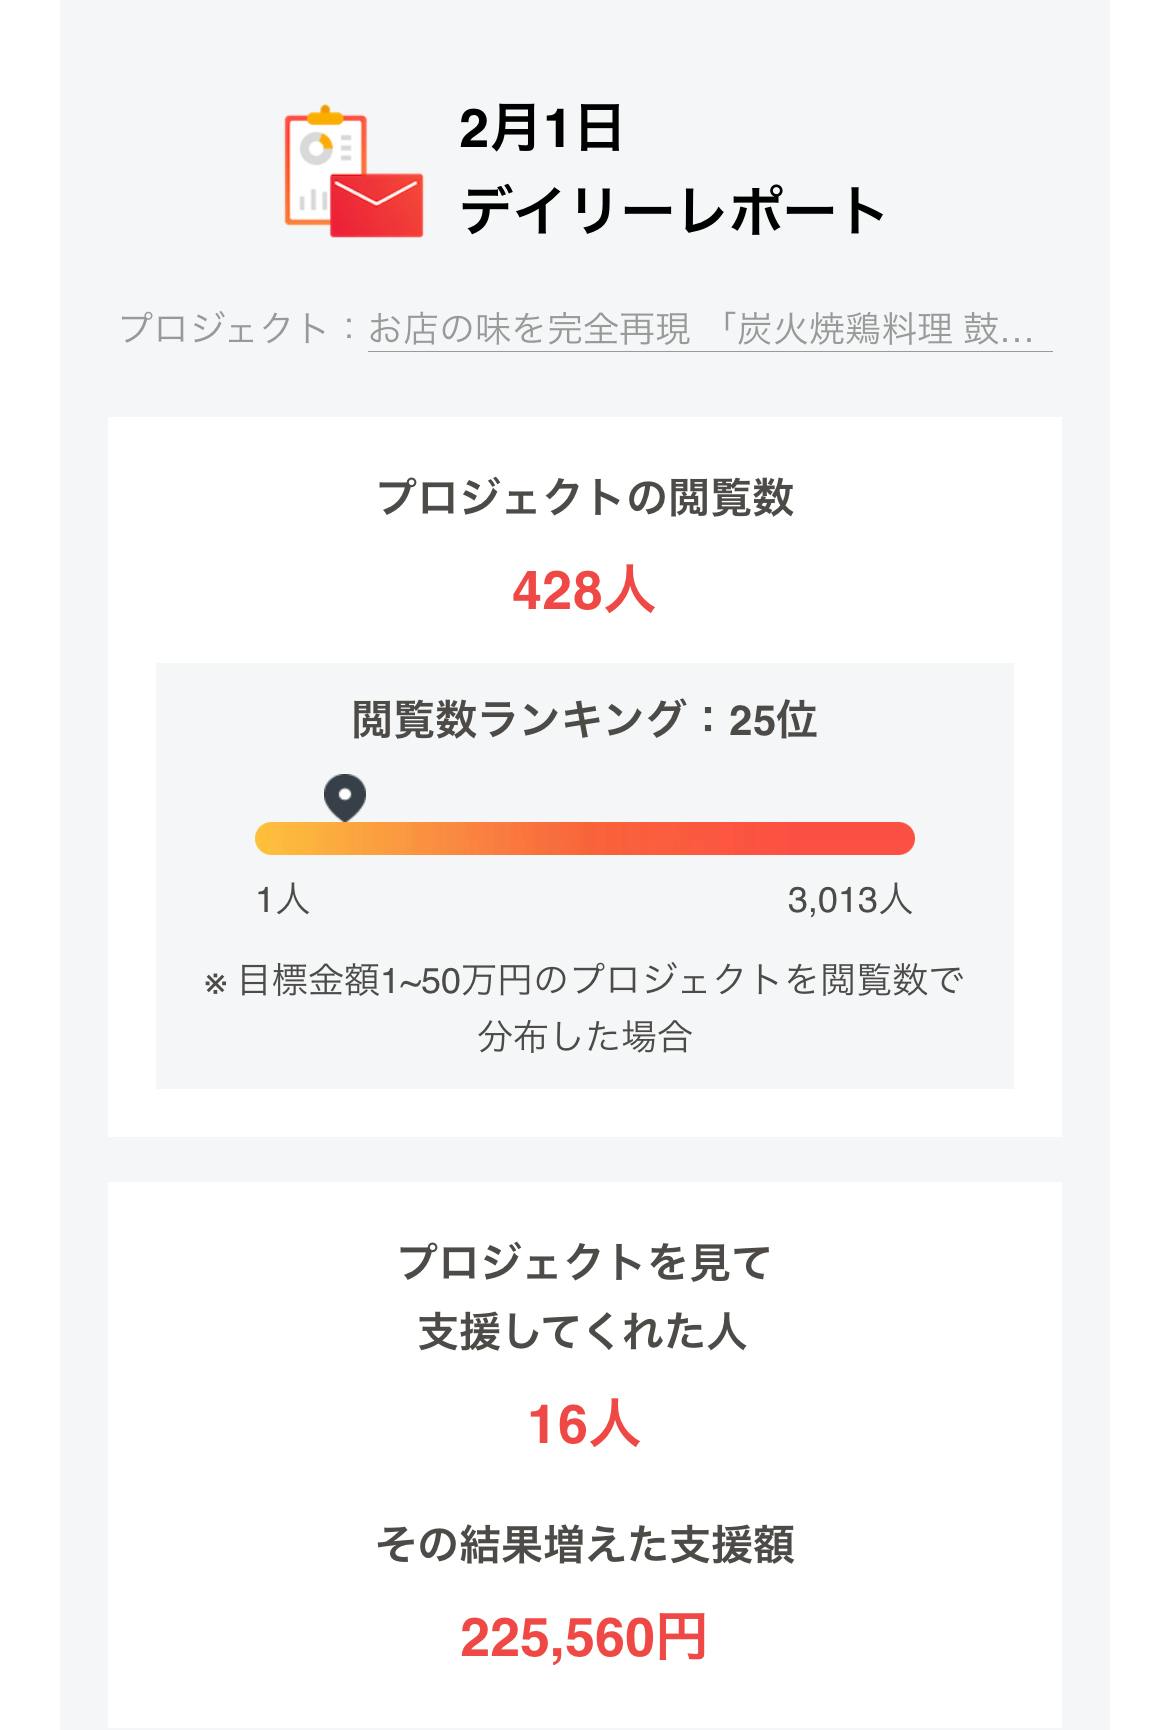Click the プロジェクトの閲覧数 heading
1170x1730 pixels.
pyautogui.click(x=585, y=497)
